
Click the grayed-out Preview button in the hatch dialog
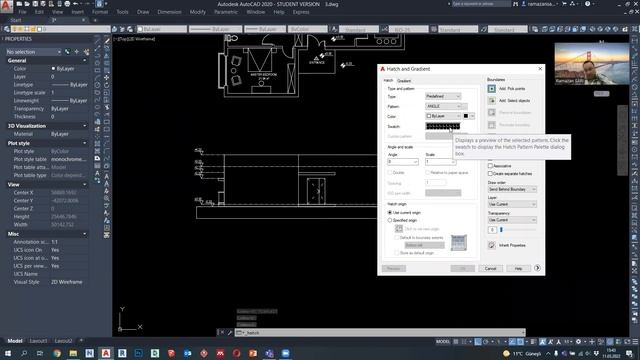click(393, 268)
